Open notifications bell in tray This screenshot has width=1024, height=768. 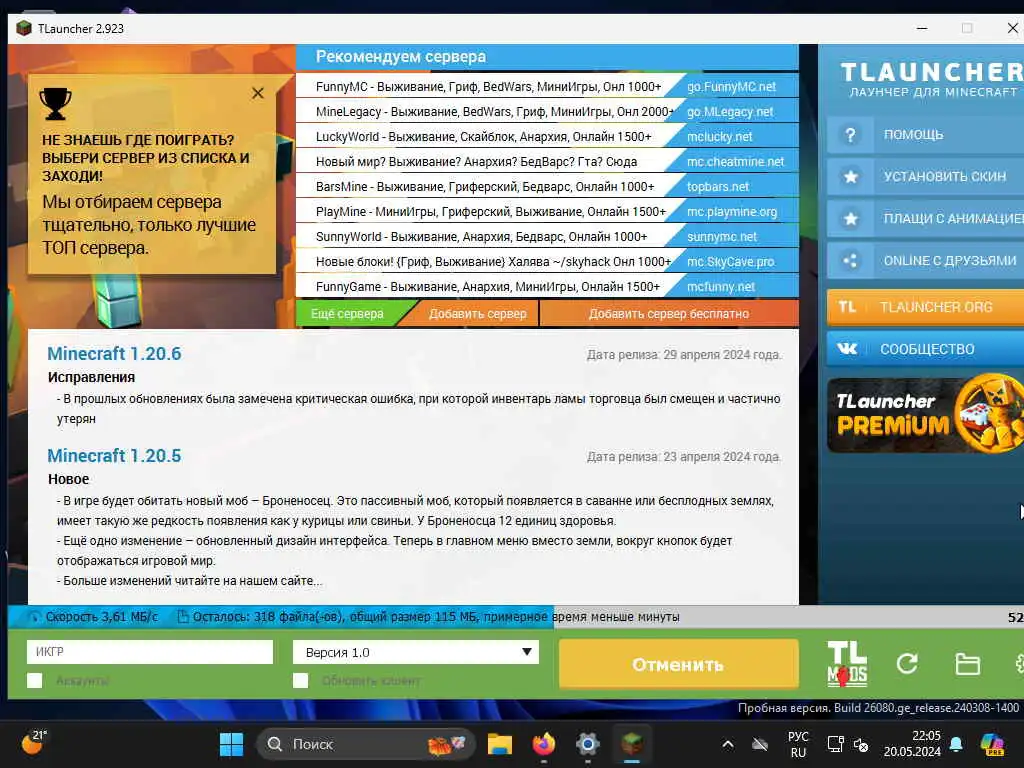[x=956, y=744]
